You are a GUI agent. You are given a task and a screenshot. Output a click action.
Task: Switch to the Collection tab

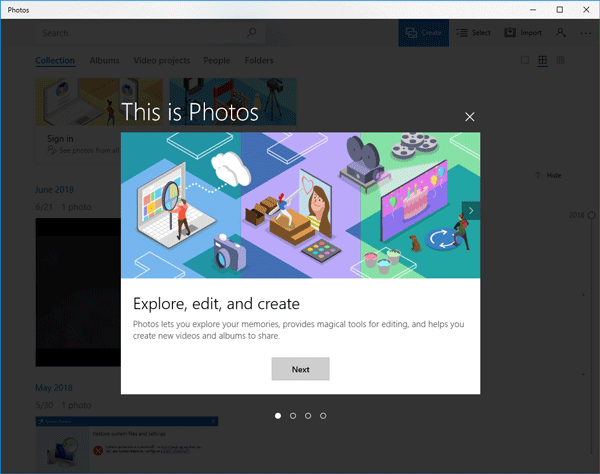pos(55,60)
